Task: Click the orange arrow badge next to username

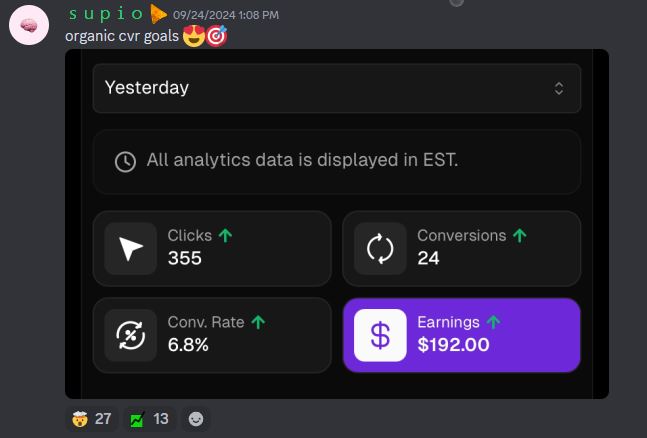Action: point(158,14)
